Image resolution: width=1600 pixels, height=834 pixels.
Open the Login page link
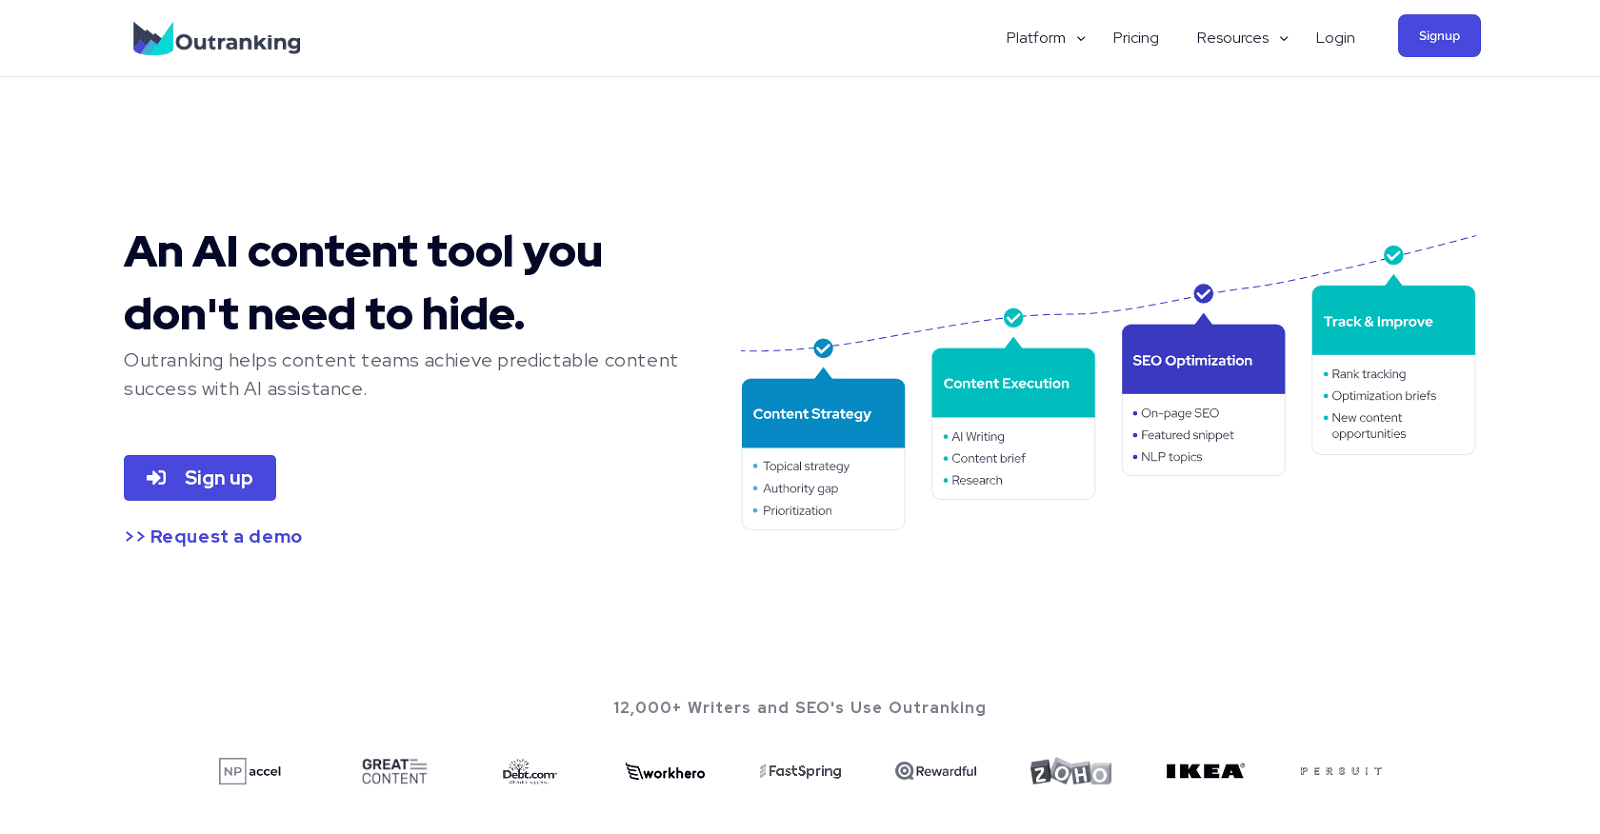coord(1335,38)
